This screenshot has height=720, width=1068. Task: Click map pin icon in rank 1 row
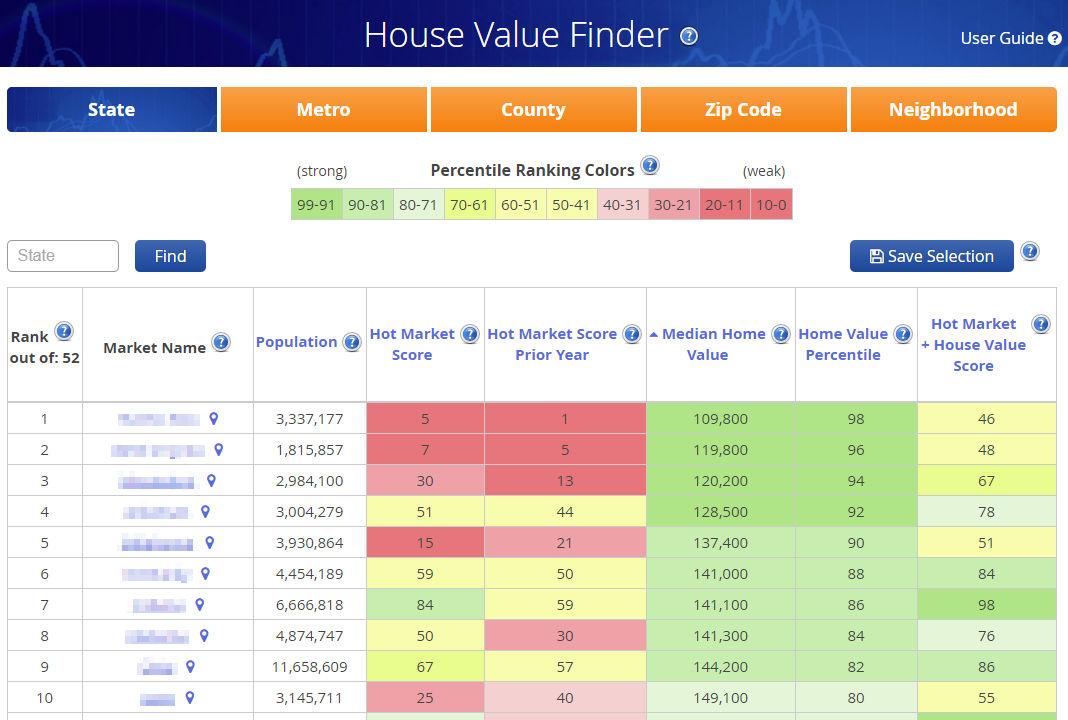(x=214, y=418)
